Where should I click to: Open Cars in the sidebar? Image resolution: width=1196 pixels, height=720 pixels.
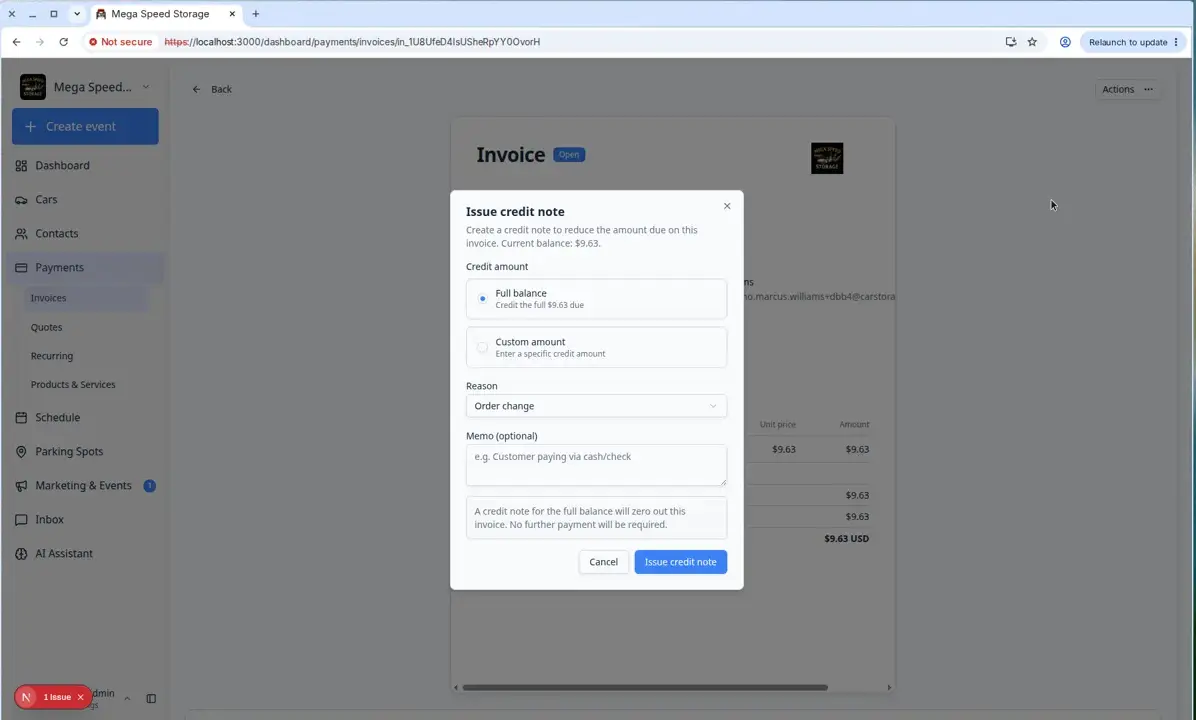[x=47, y=200]
